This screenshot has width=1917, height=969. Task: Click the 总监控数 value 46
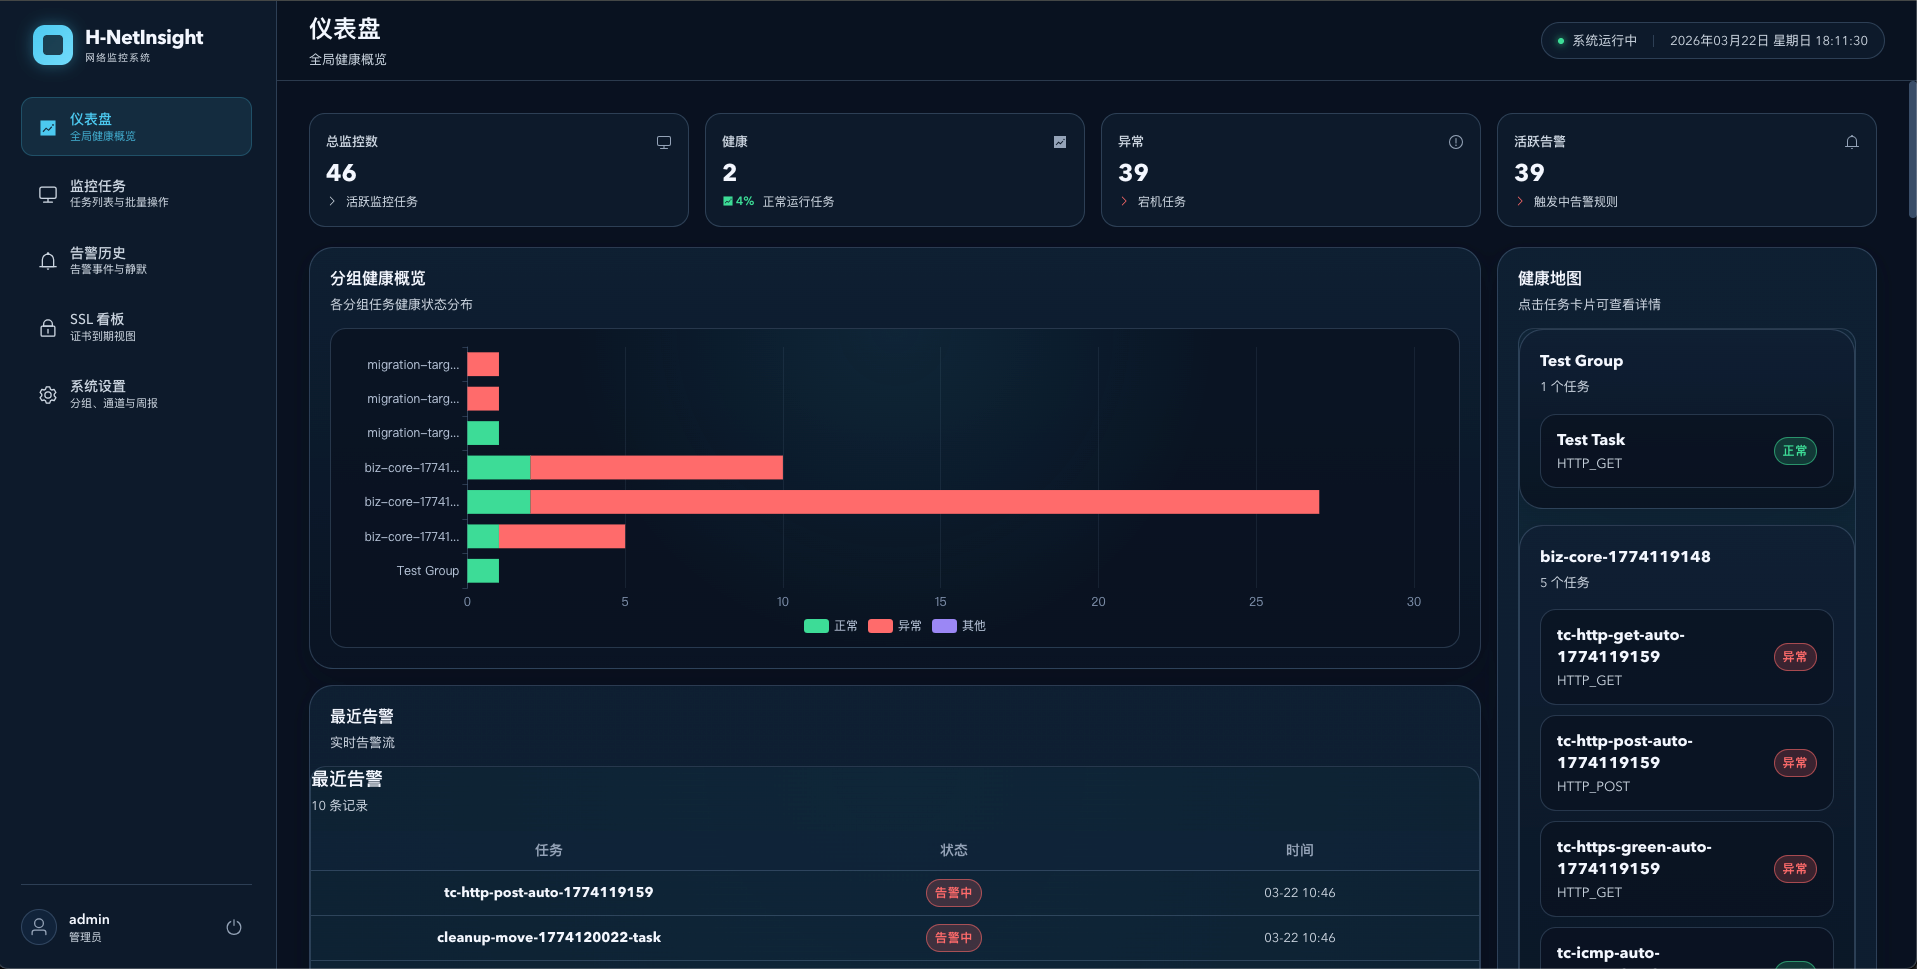[x=341, y=173]
